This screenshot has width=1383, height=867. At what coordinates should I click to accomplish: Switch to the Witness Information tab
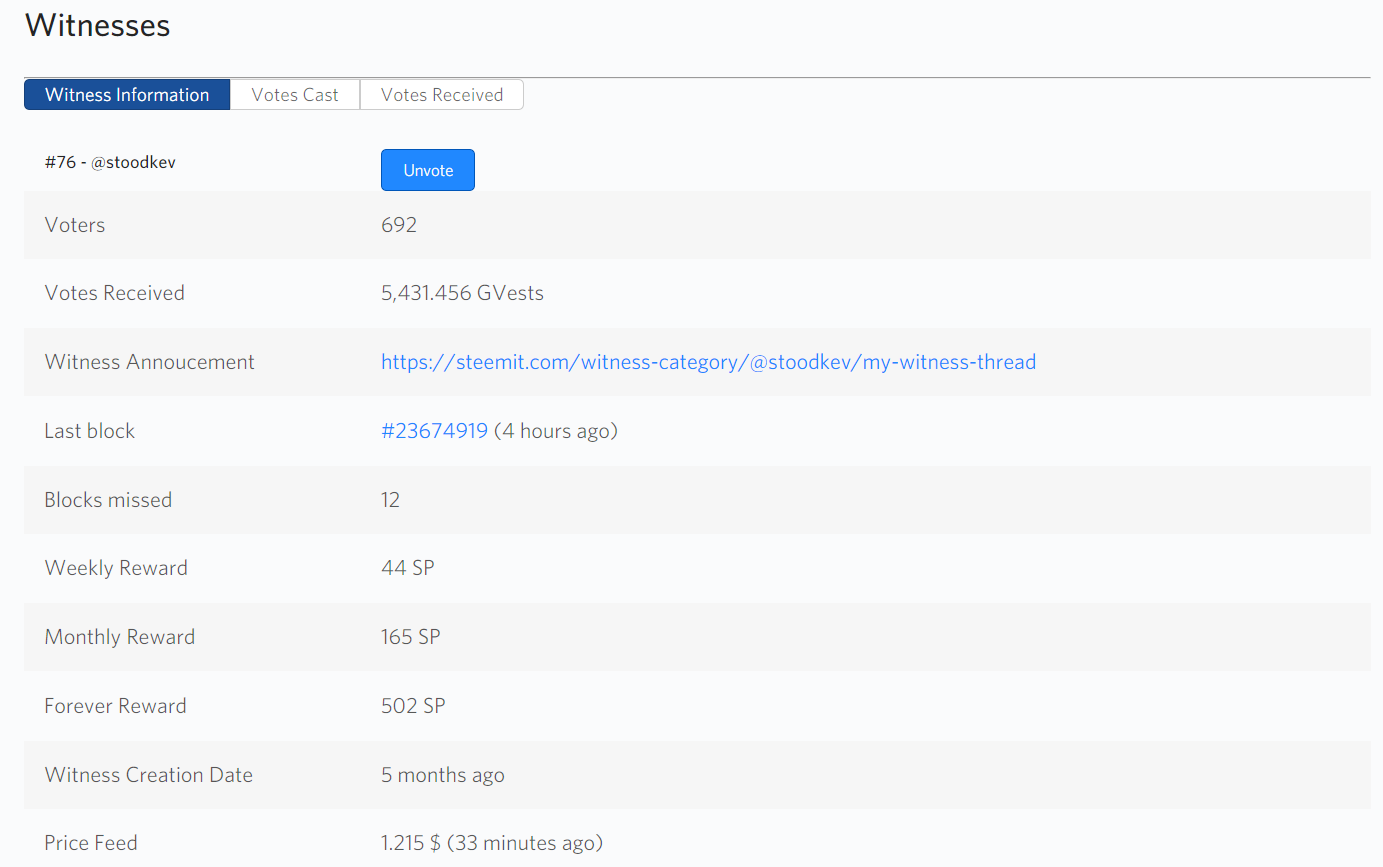pos(127,95)
